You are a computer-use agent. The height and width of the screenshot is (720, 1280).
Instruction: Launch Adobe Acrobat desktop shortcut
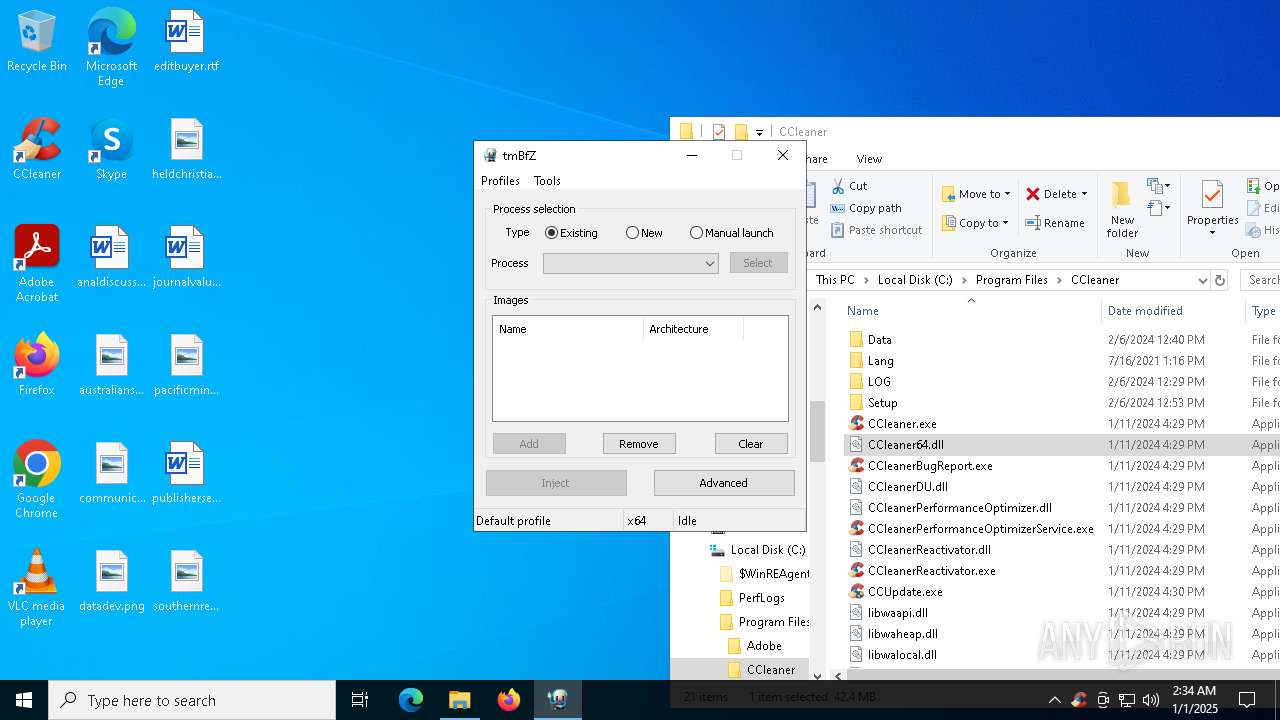37,264
